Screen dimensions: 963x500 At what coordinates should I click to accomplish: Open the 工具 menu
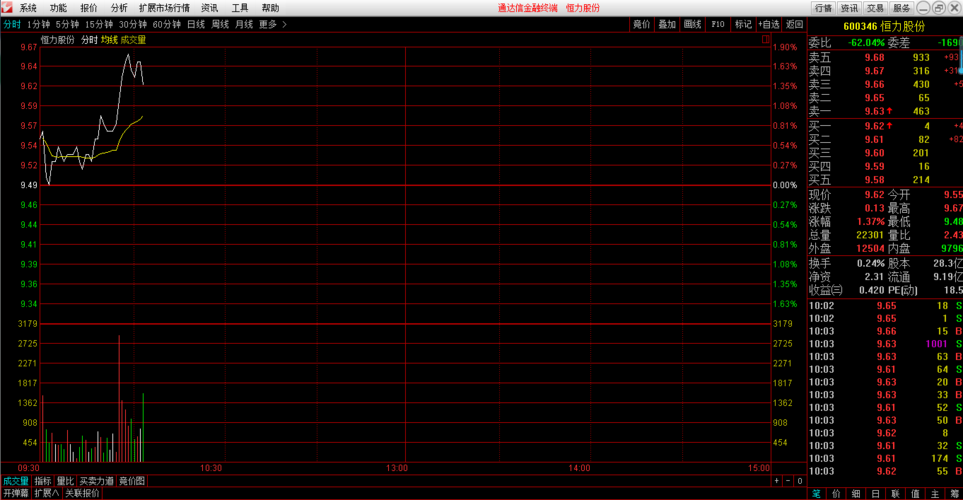(x=240, y=8)
